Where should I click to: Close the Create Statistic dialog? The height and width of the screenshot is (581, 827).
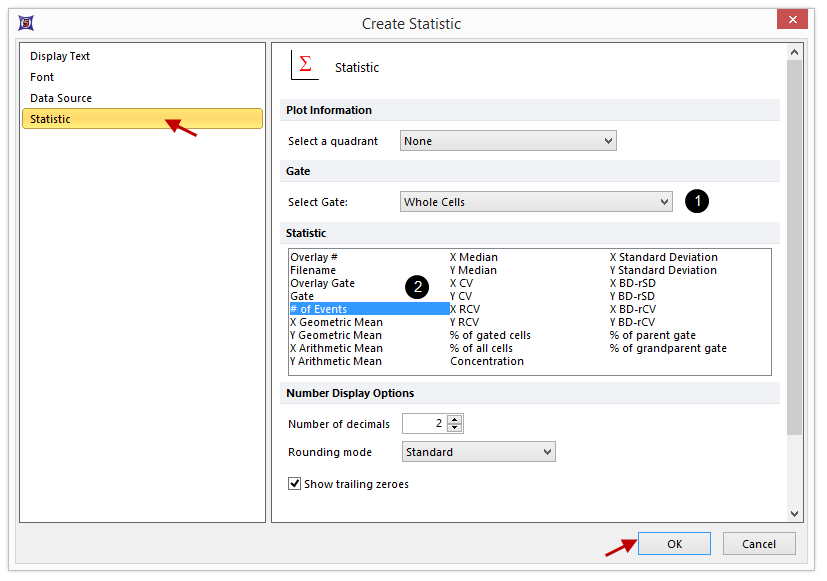coord(792,21)
